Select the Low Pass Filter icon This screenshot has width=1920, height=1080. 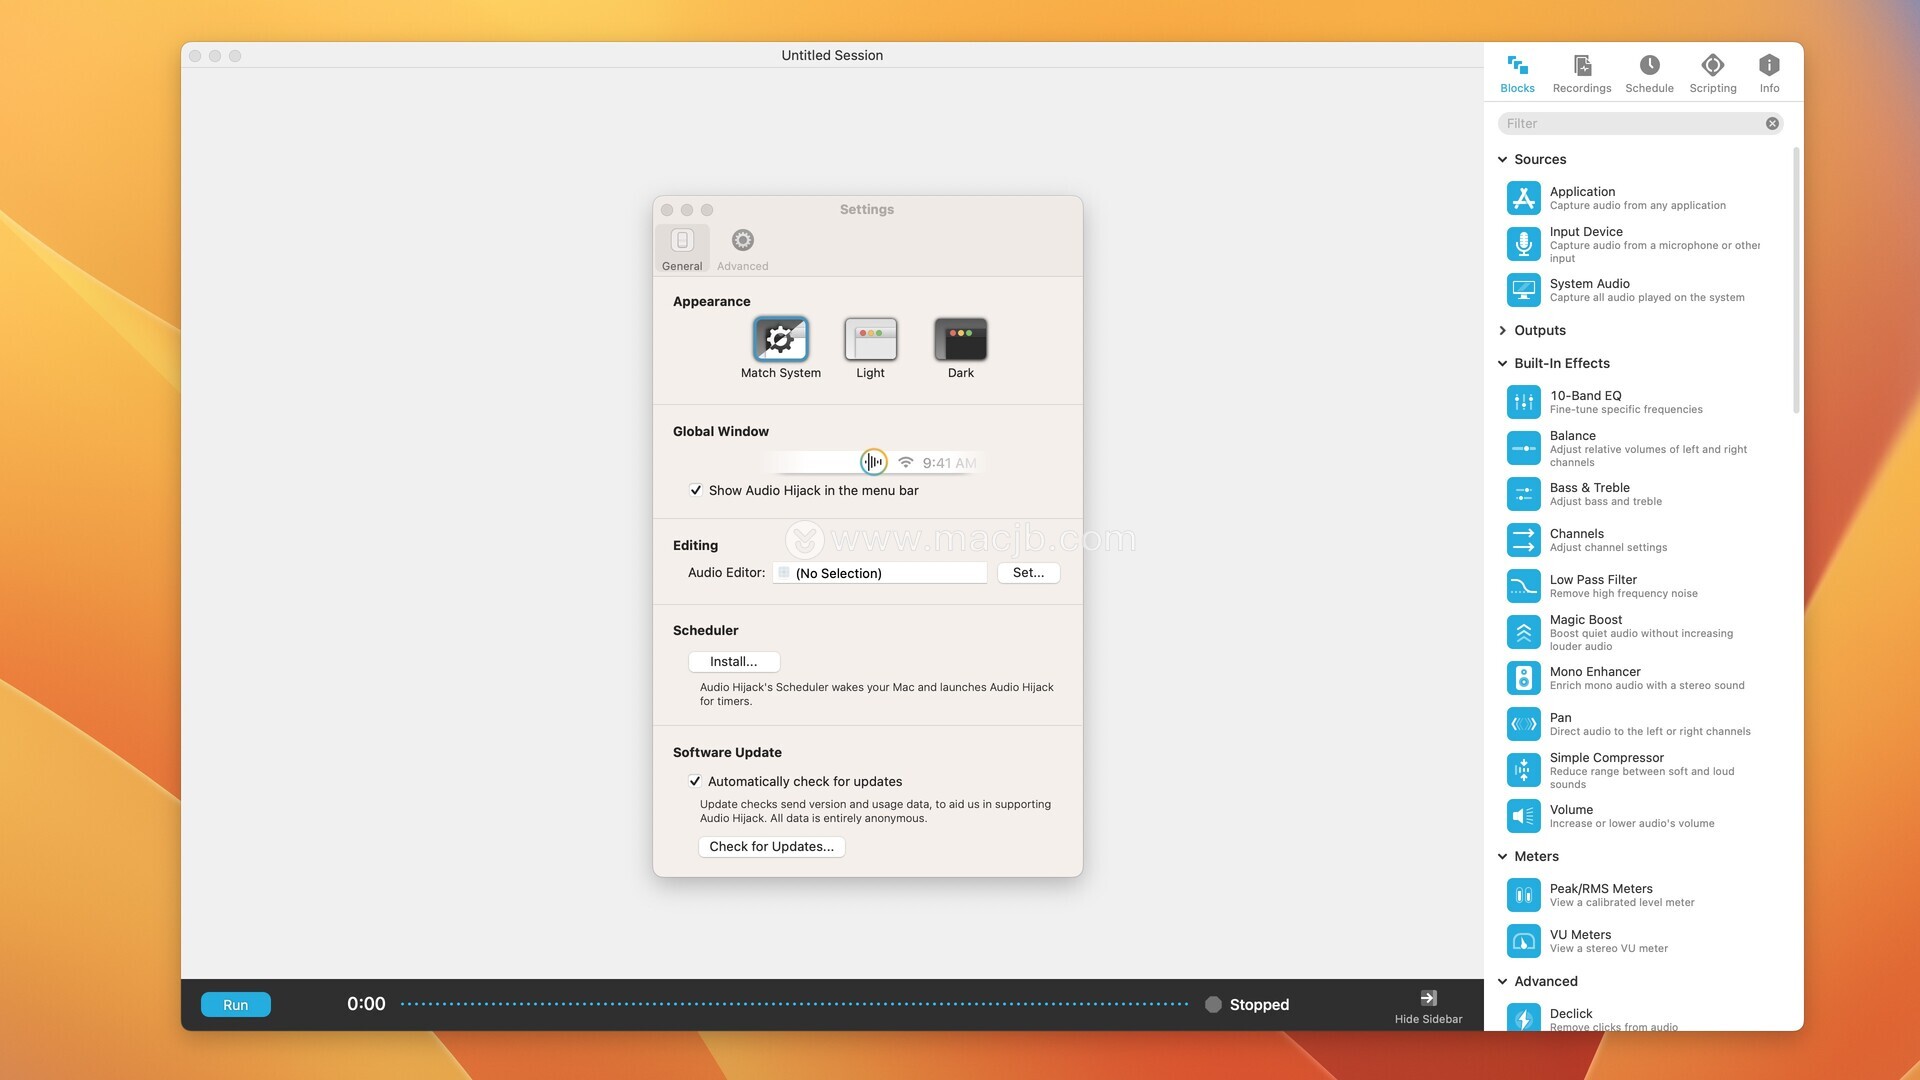click(x=1523, y=586)
